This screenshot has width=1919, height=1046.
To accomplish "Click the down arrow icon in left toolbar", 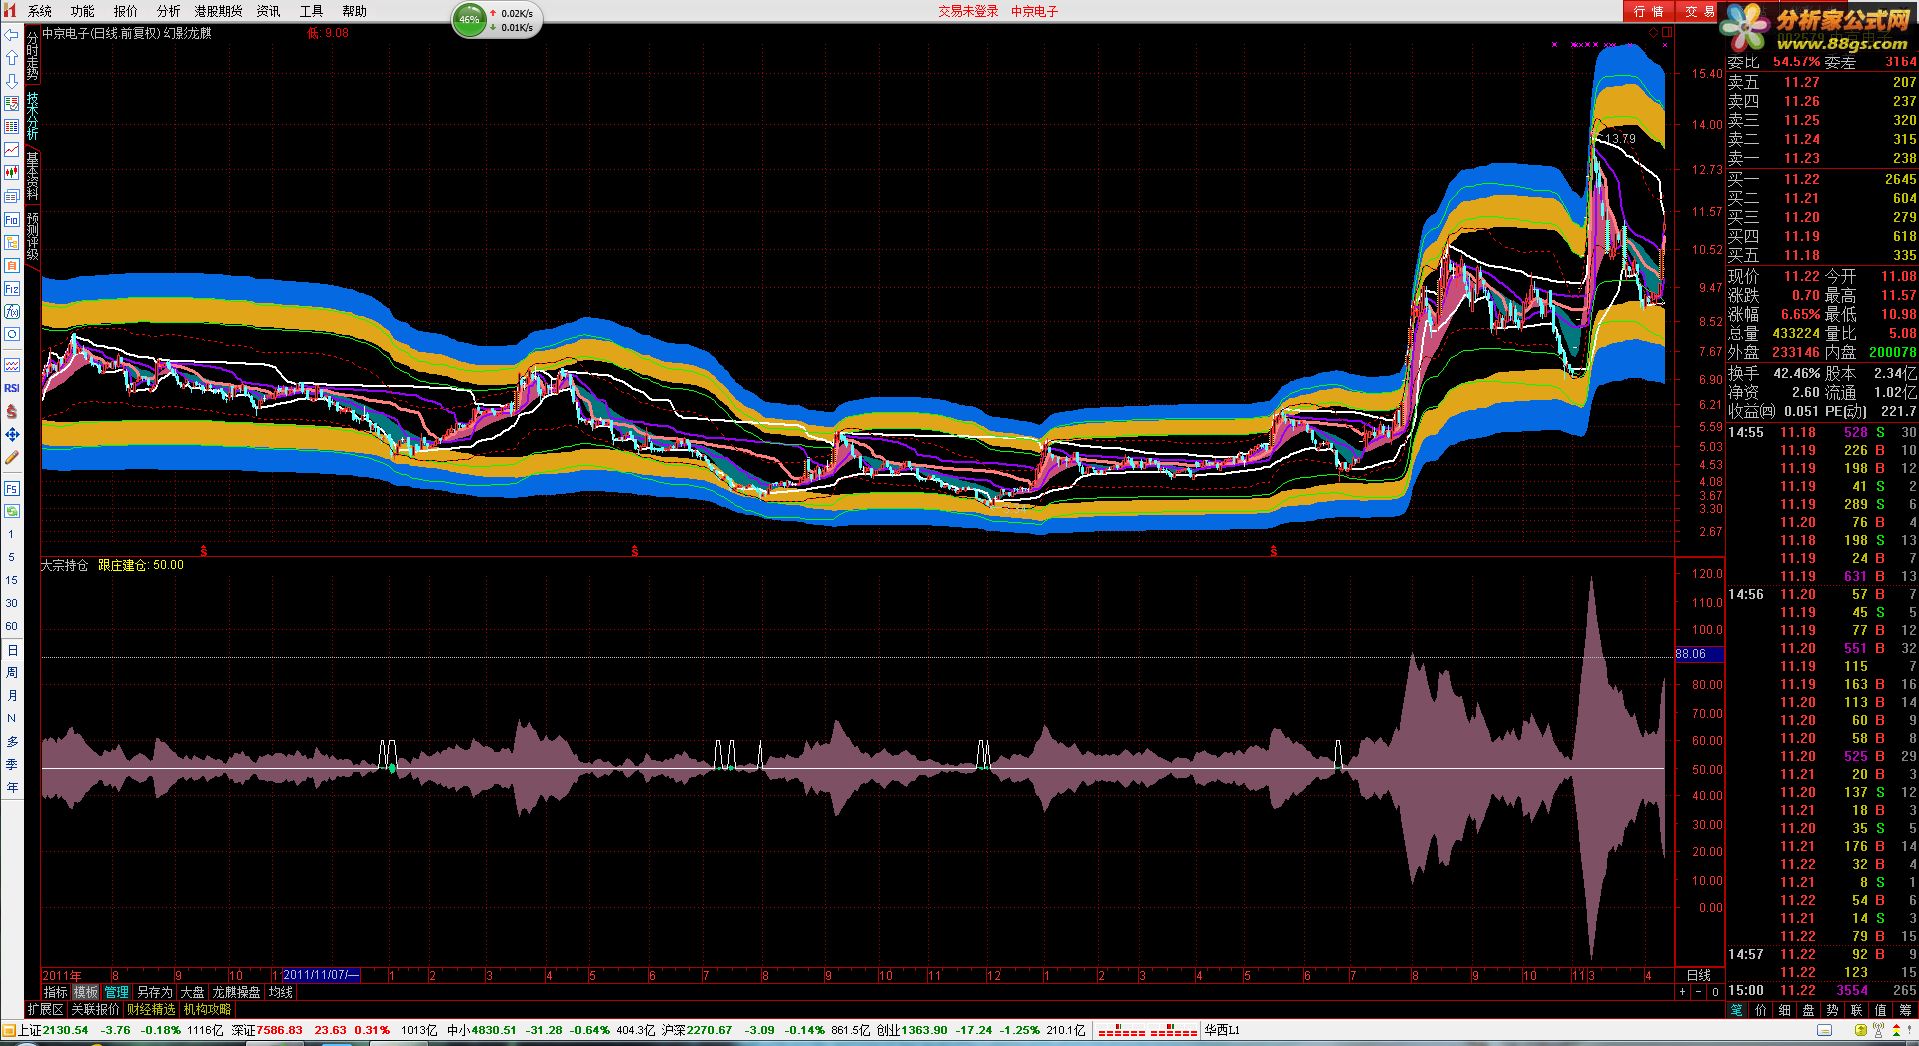I will [12, 81].
